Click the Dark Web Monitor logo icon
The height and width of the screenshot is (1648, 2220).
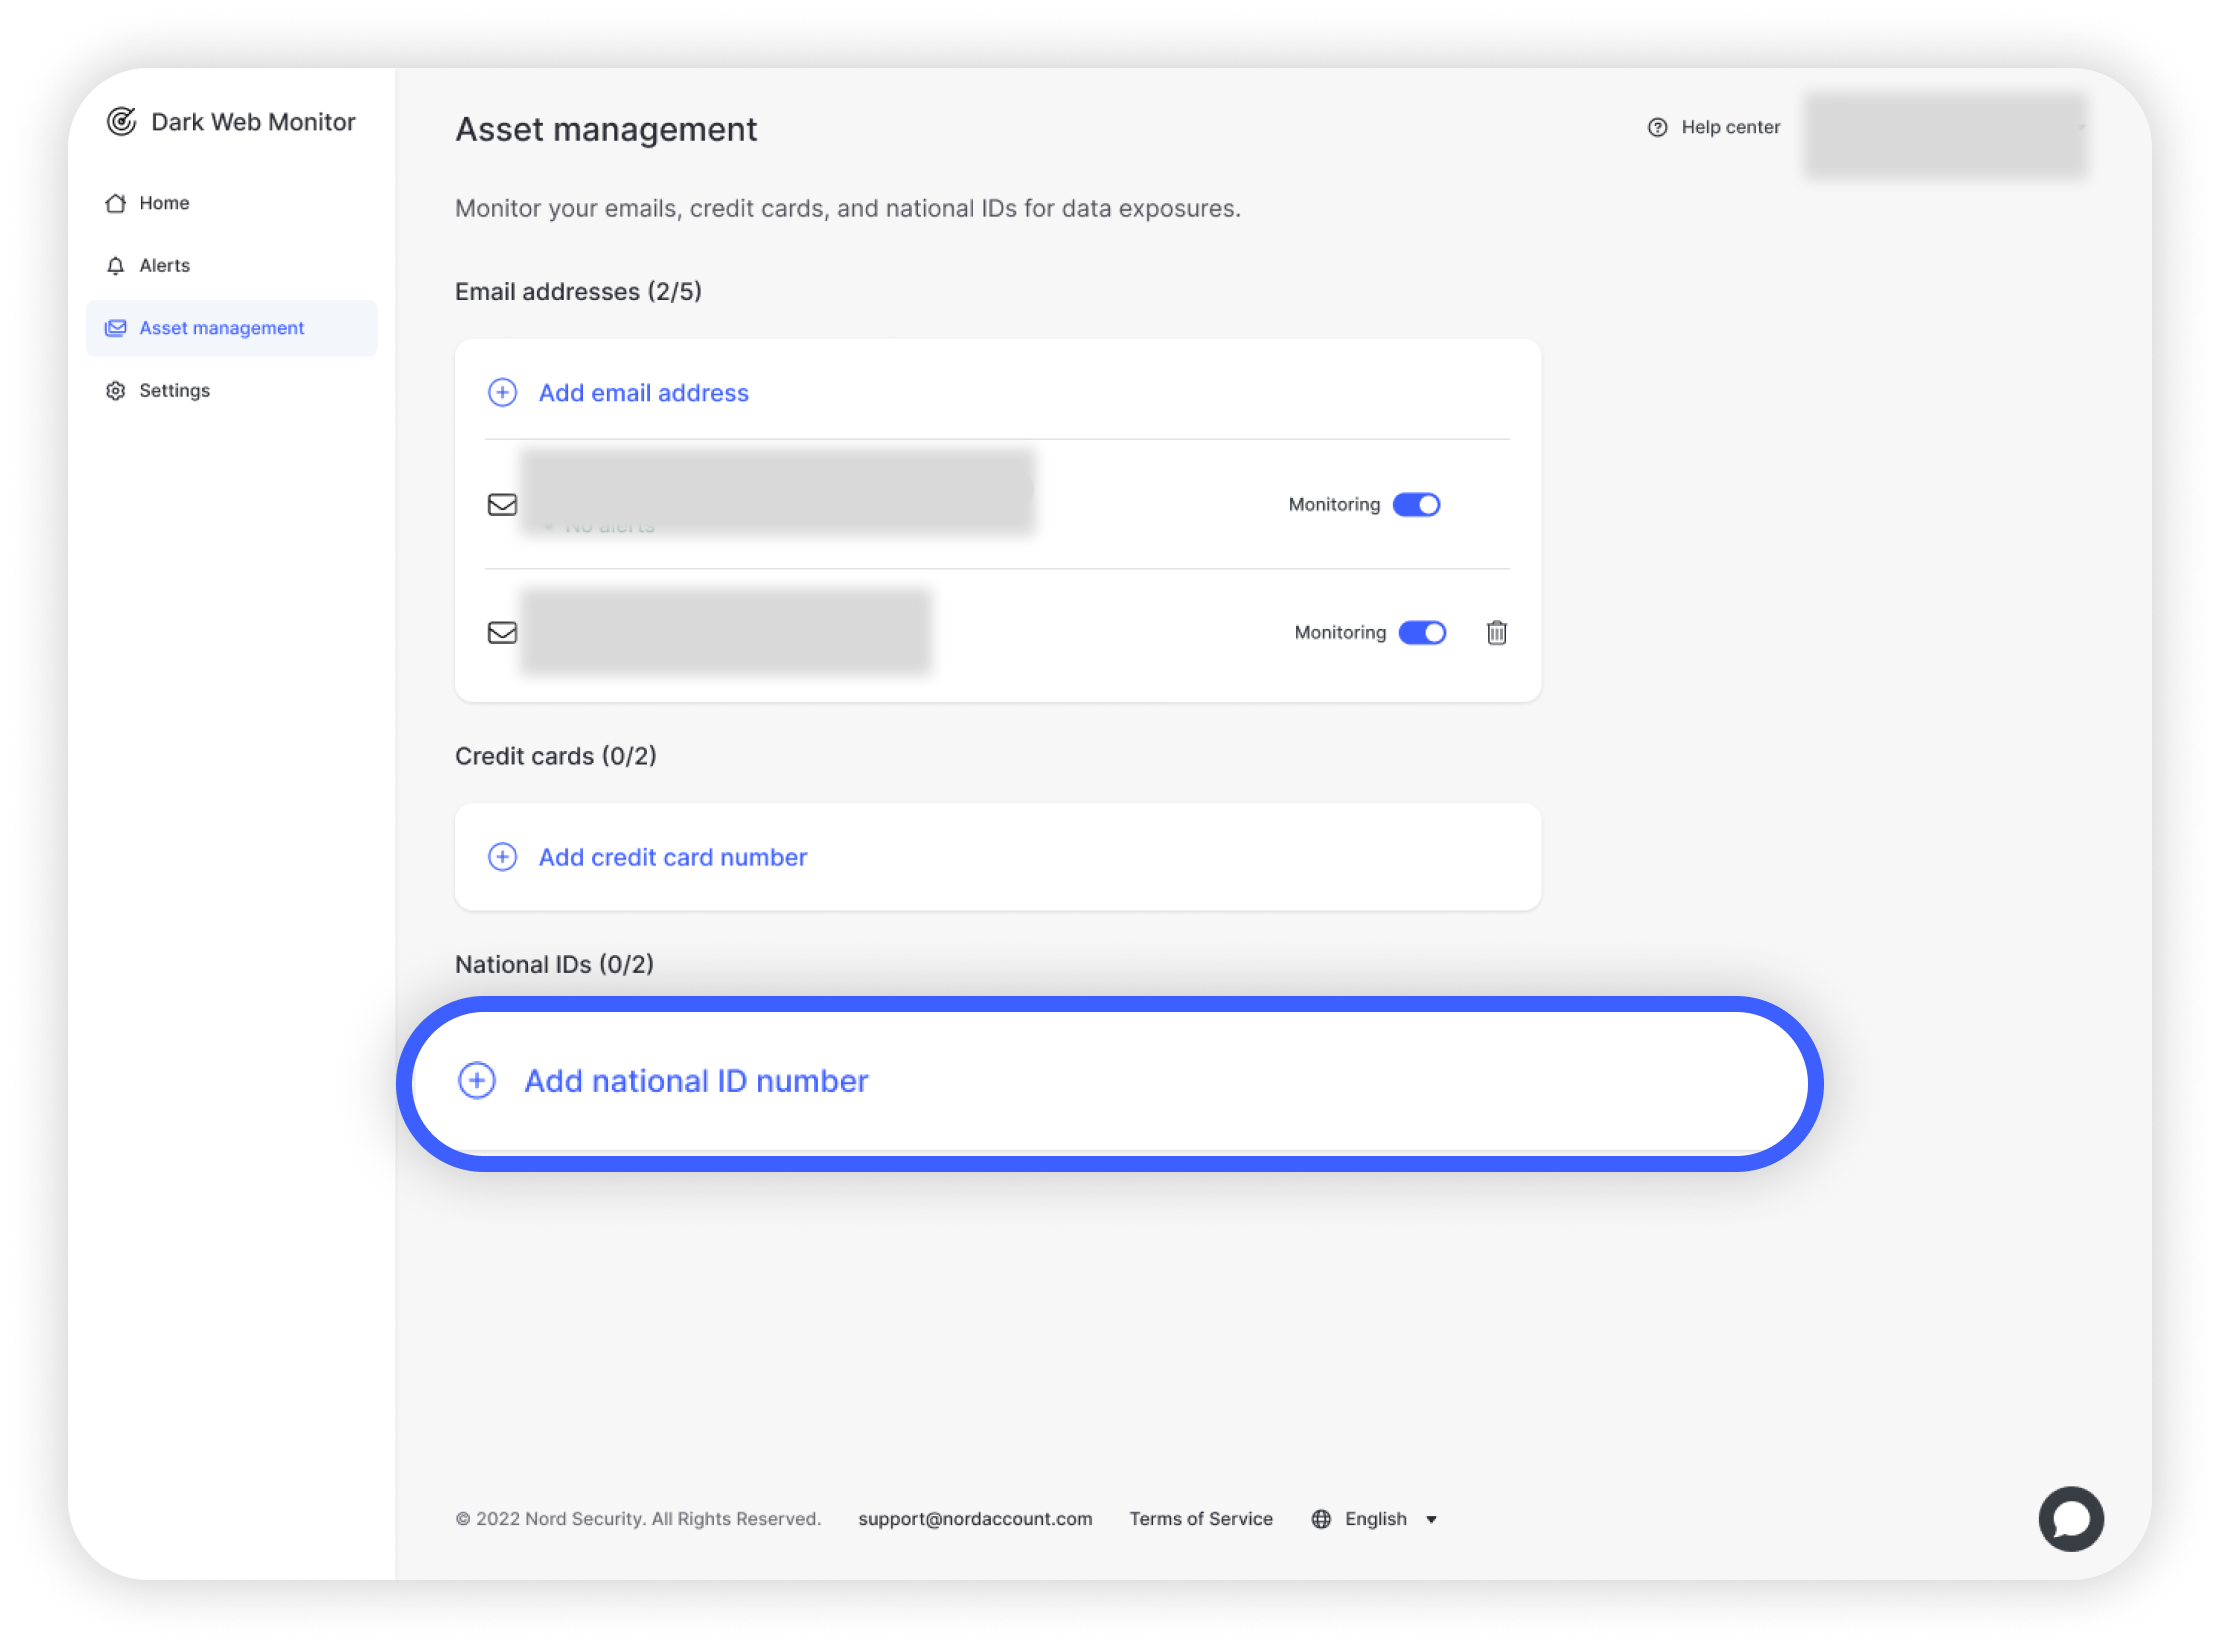pyautogui.click(x=122, y=122)
